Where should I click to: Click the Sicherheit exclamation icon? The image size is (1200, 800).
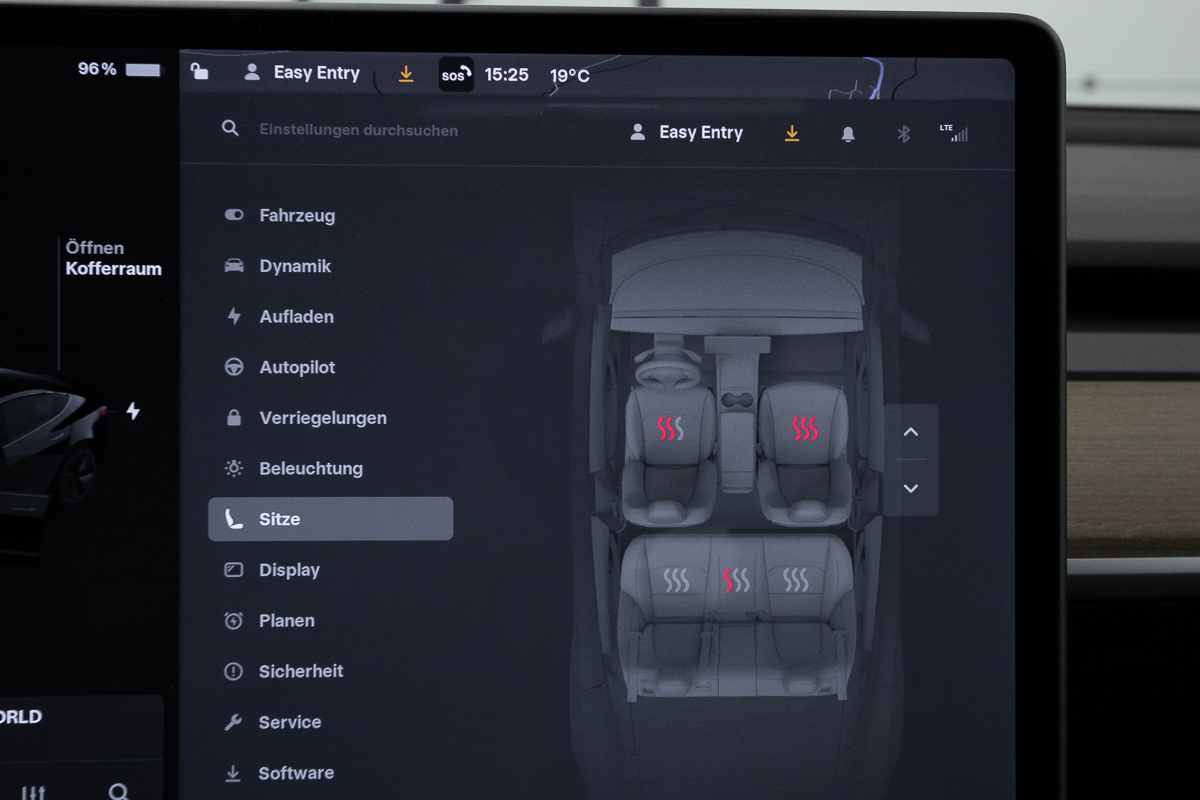[234, 671]
